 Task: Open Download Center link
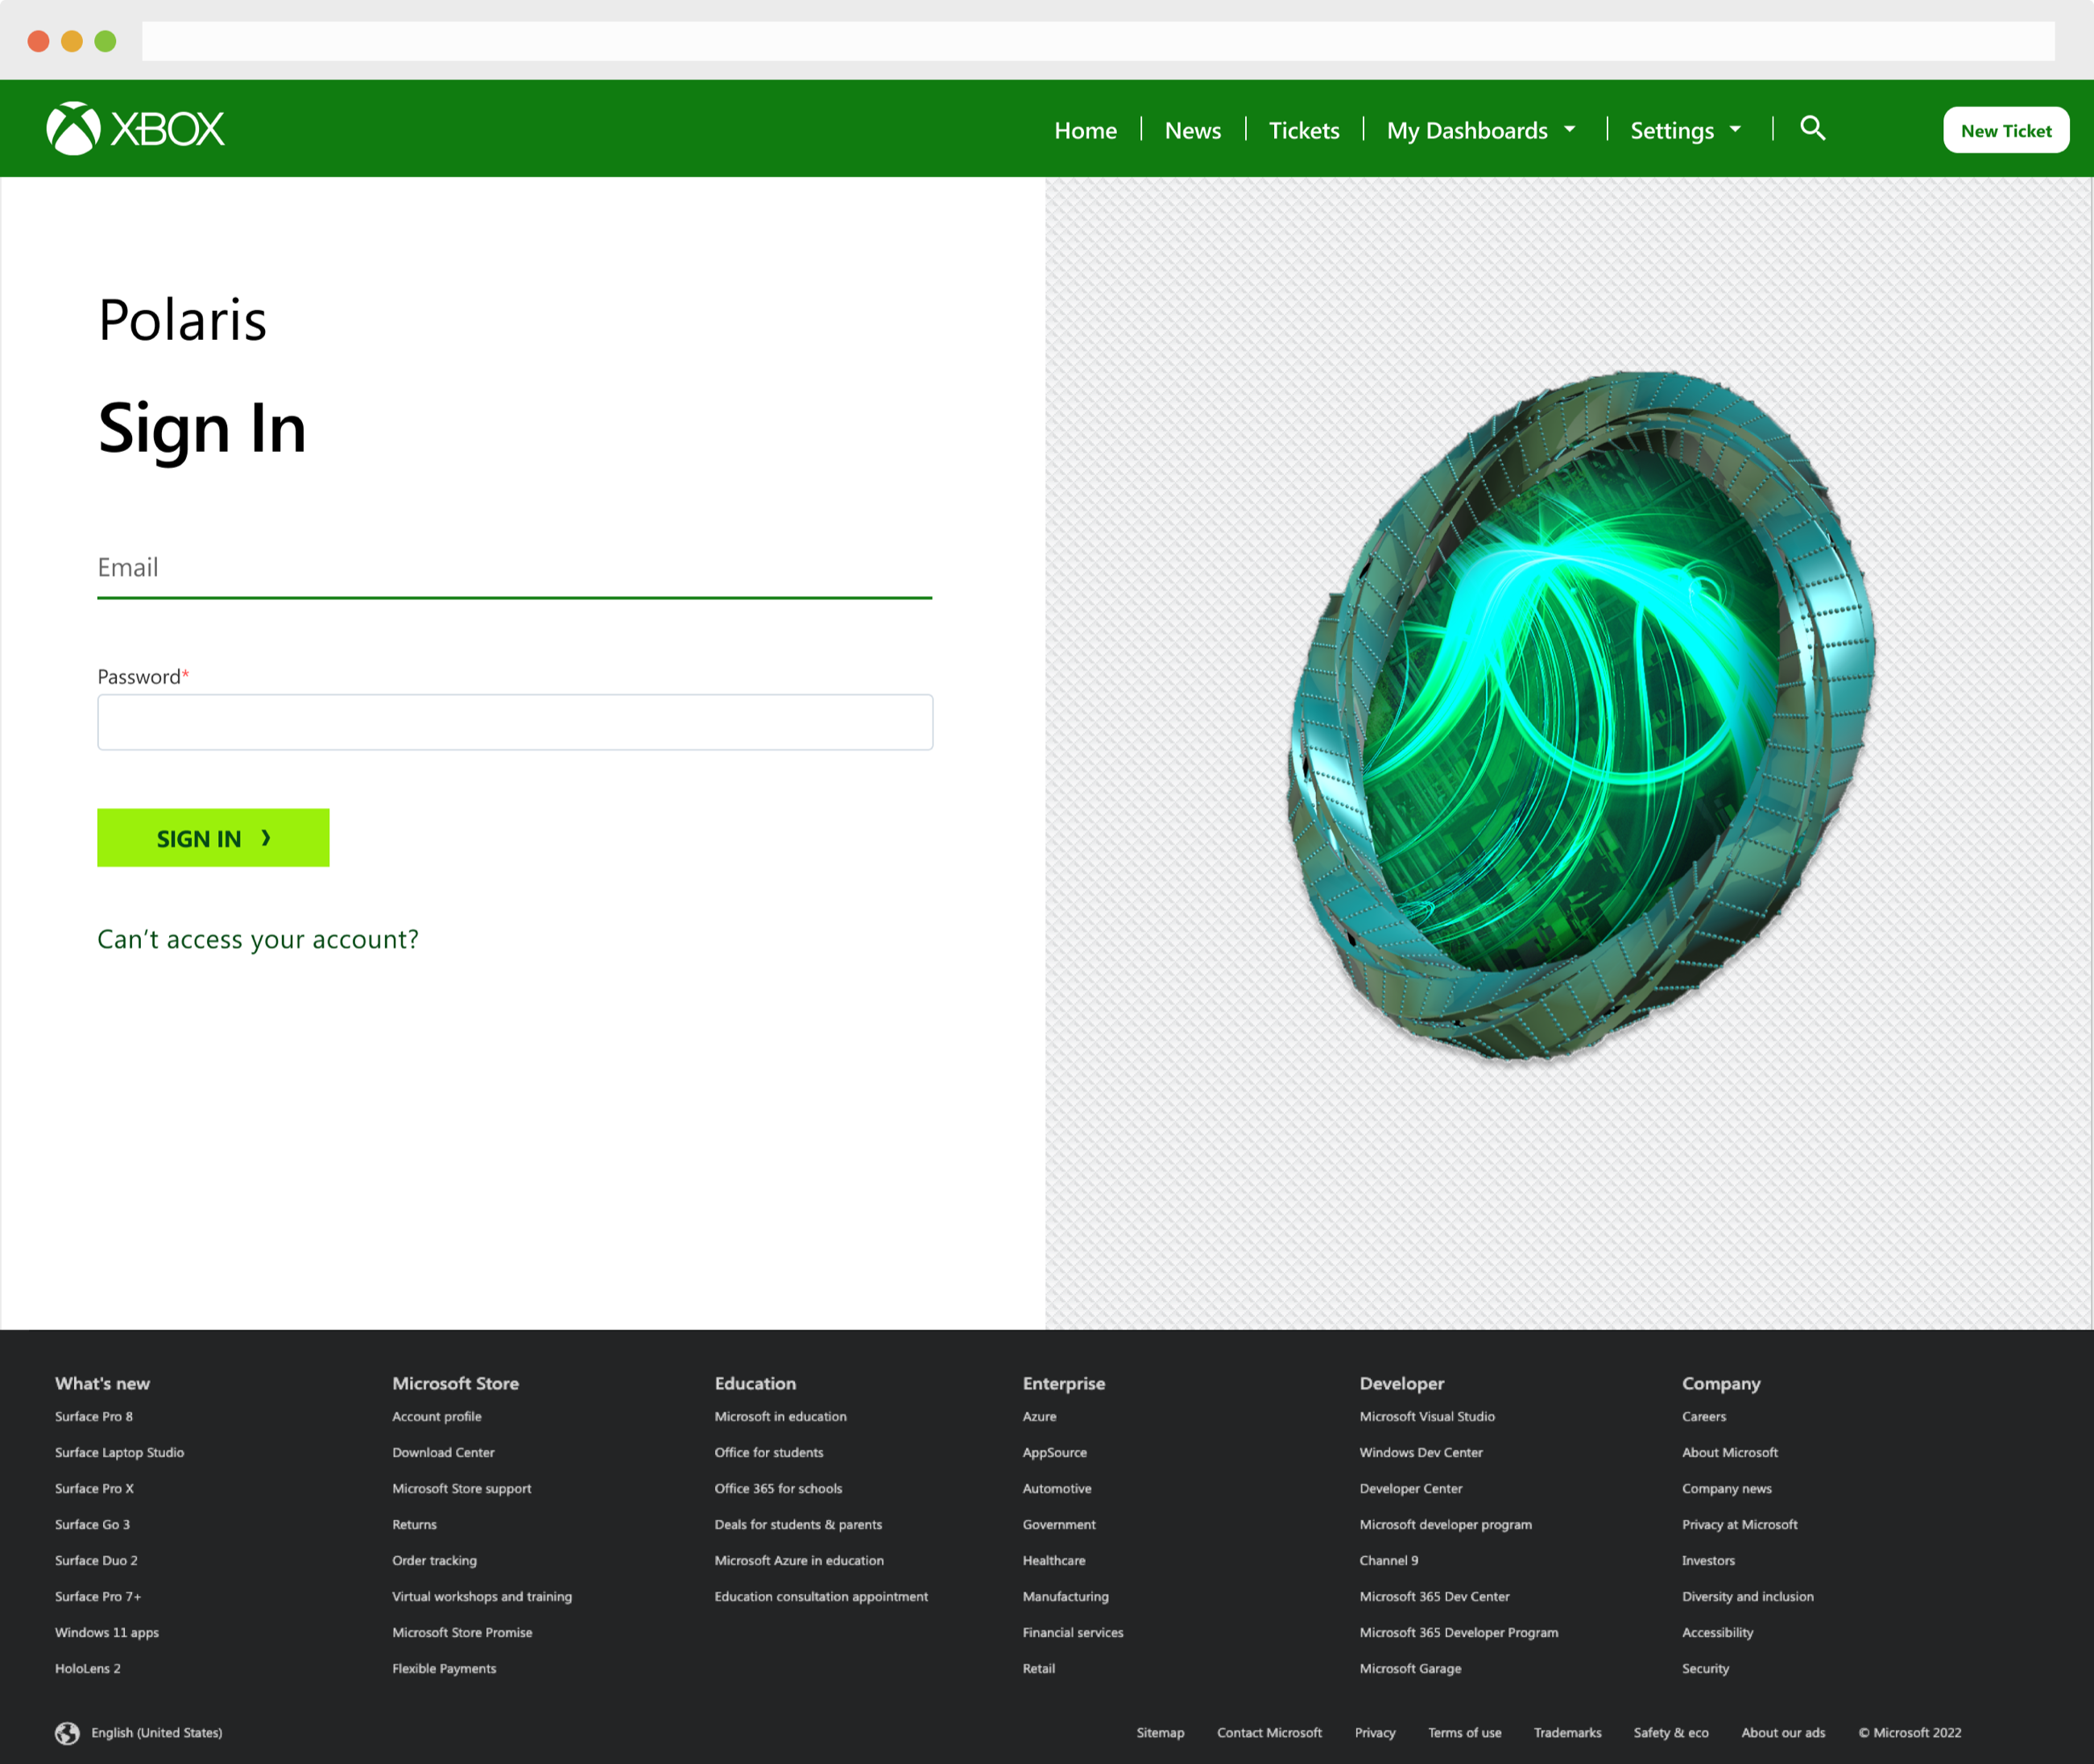coord(443,1453)
